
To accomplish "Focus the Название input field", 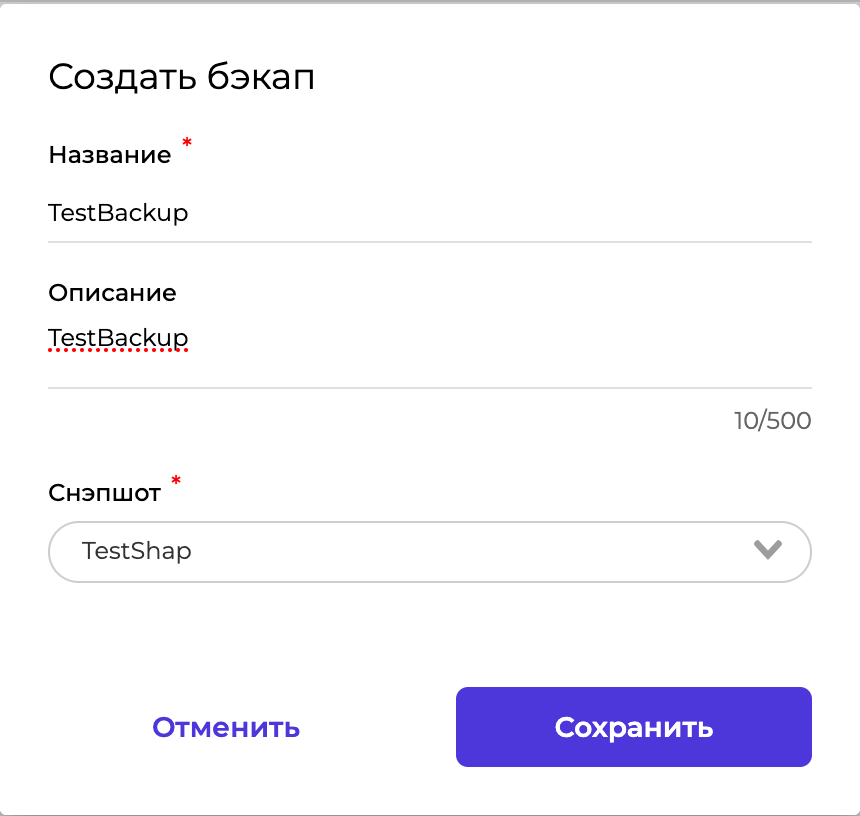I will [x=429, y=213].
